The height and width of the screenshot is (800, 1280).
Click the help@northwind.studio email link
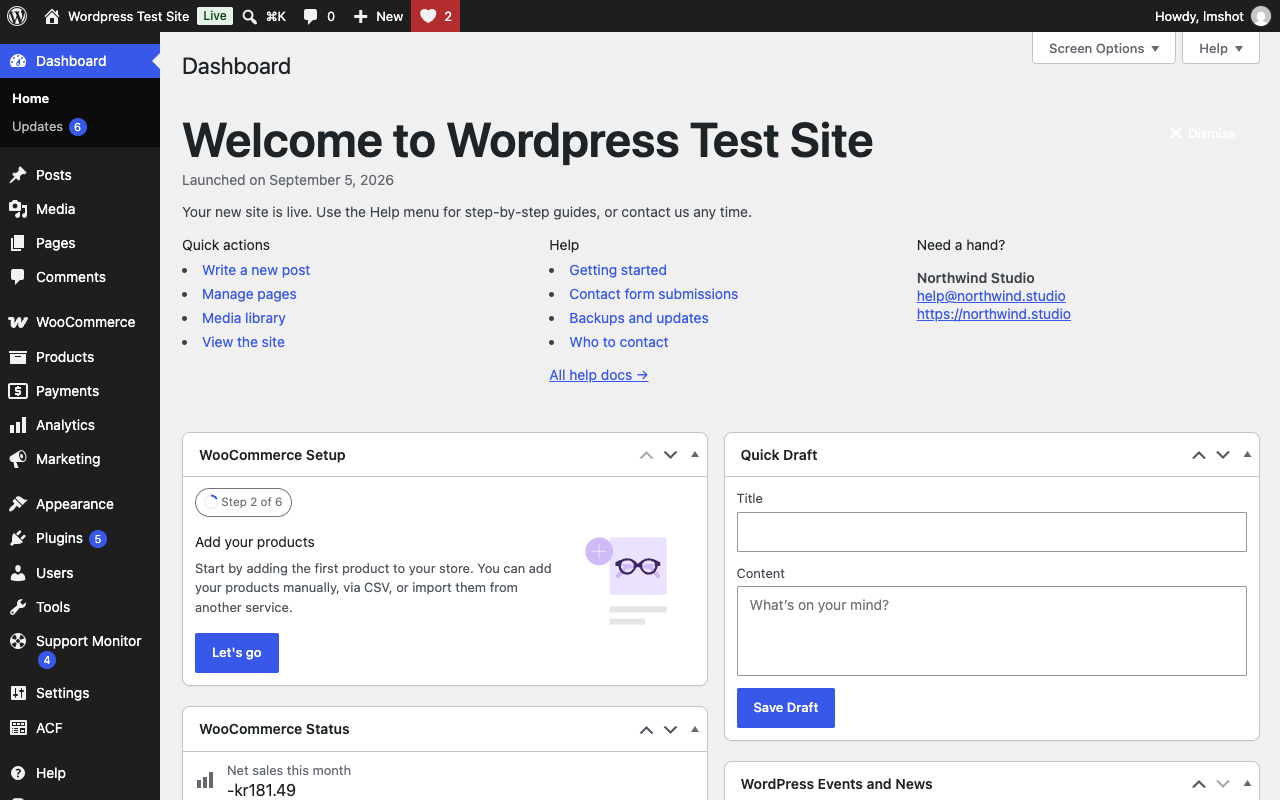click(991, 296)
